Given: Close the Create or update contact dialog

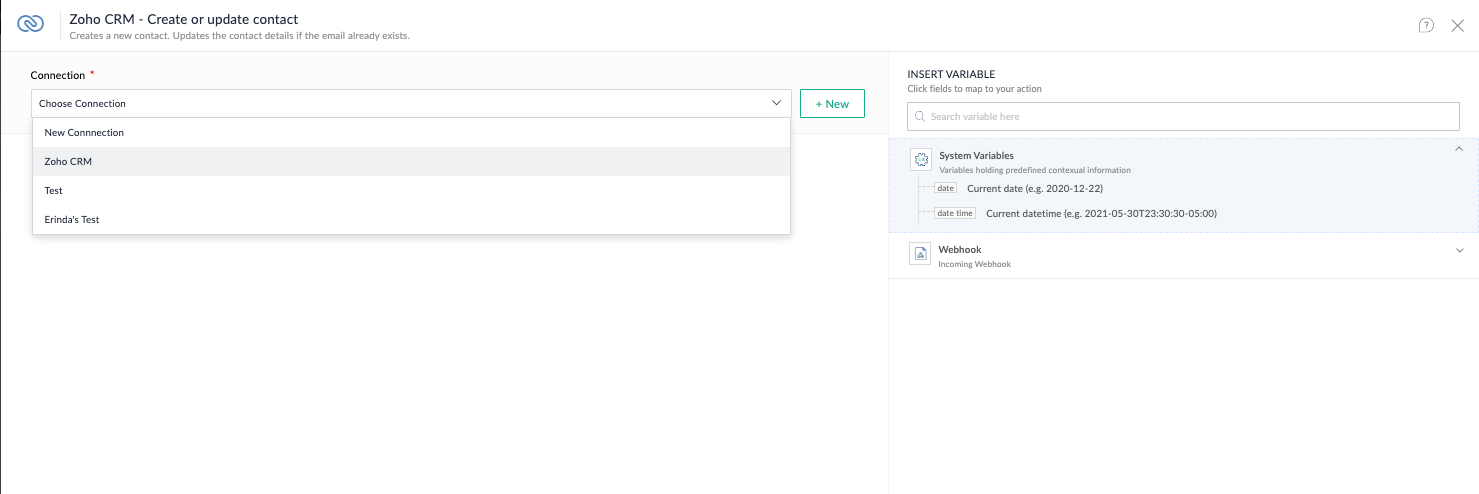Looking at the screenshot, I should 1457,25.
